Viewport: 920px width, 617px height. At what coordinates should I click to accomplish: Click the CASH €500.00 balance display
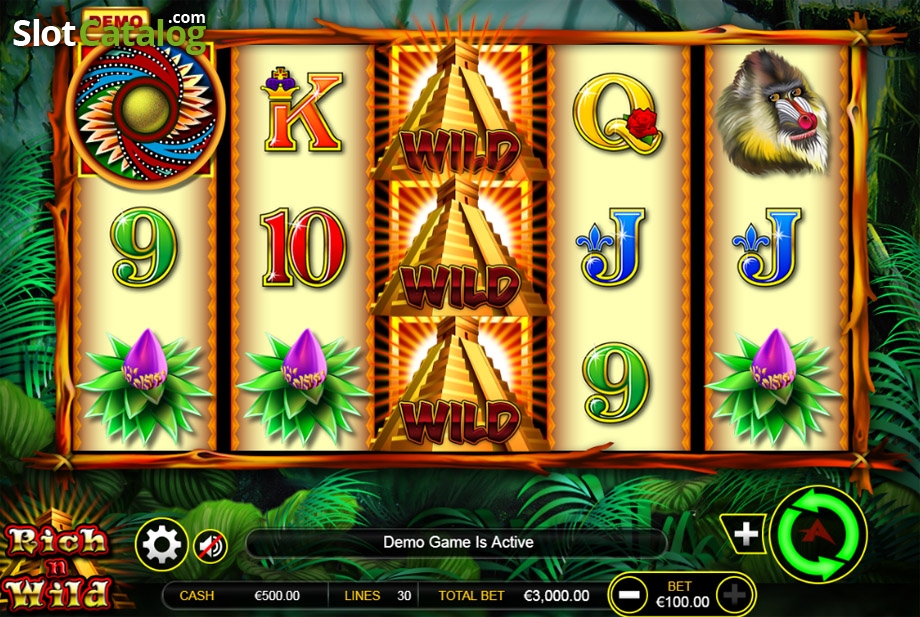(x=245, y=596)
